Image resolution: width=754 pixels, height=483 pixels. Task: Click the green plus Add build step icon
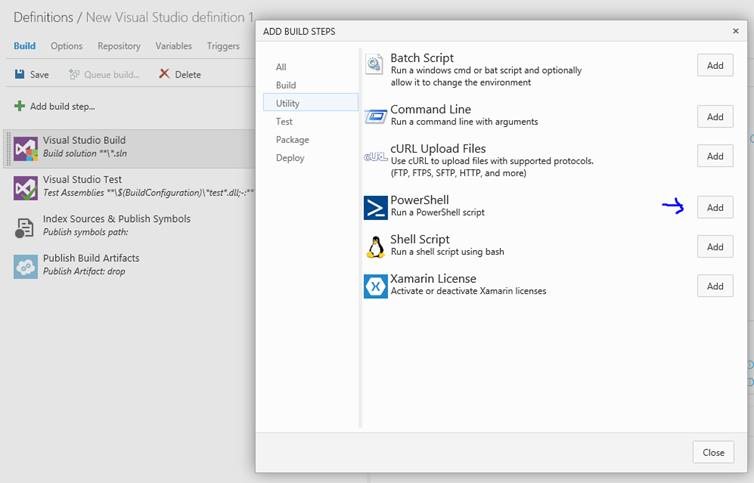[19, 106]
